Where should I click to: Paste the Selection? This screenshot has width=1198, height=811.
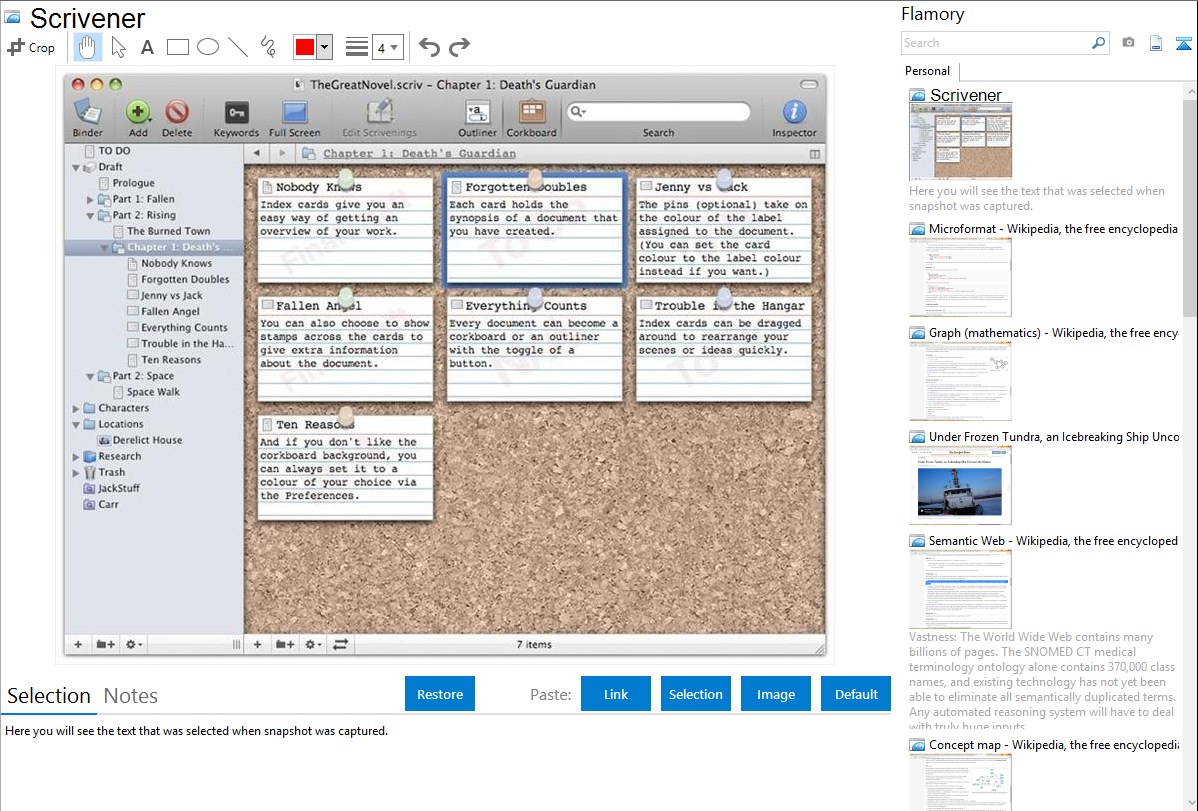(x=696, y=694)
